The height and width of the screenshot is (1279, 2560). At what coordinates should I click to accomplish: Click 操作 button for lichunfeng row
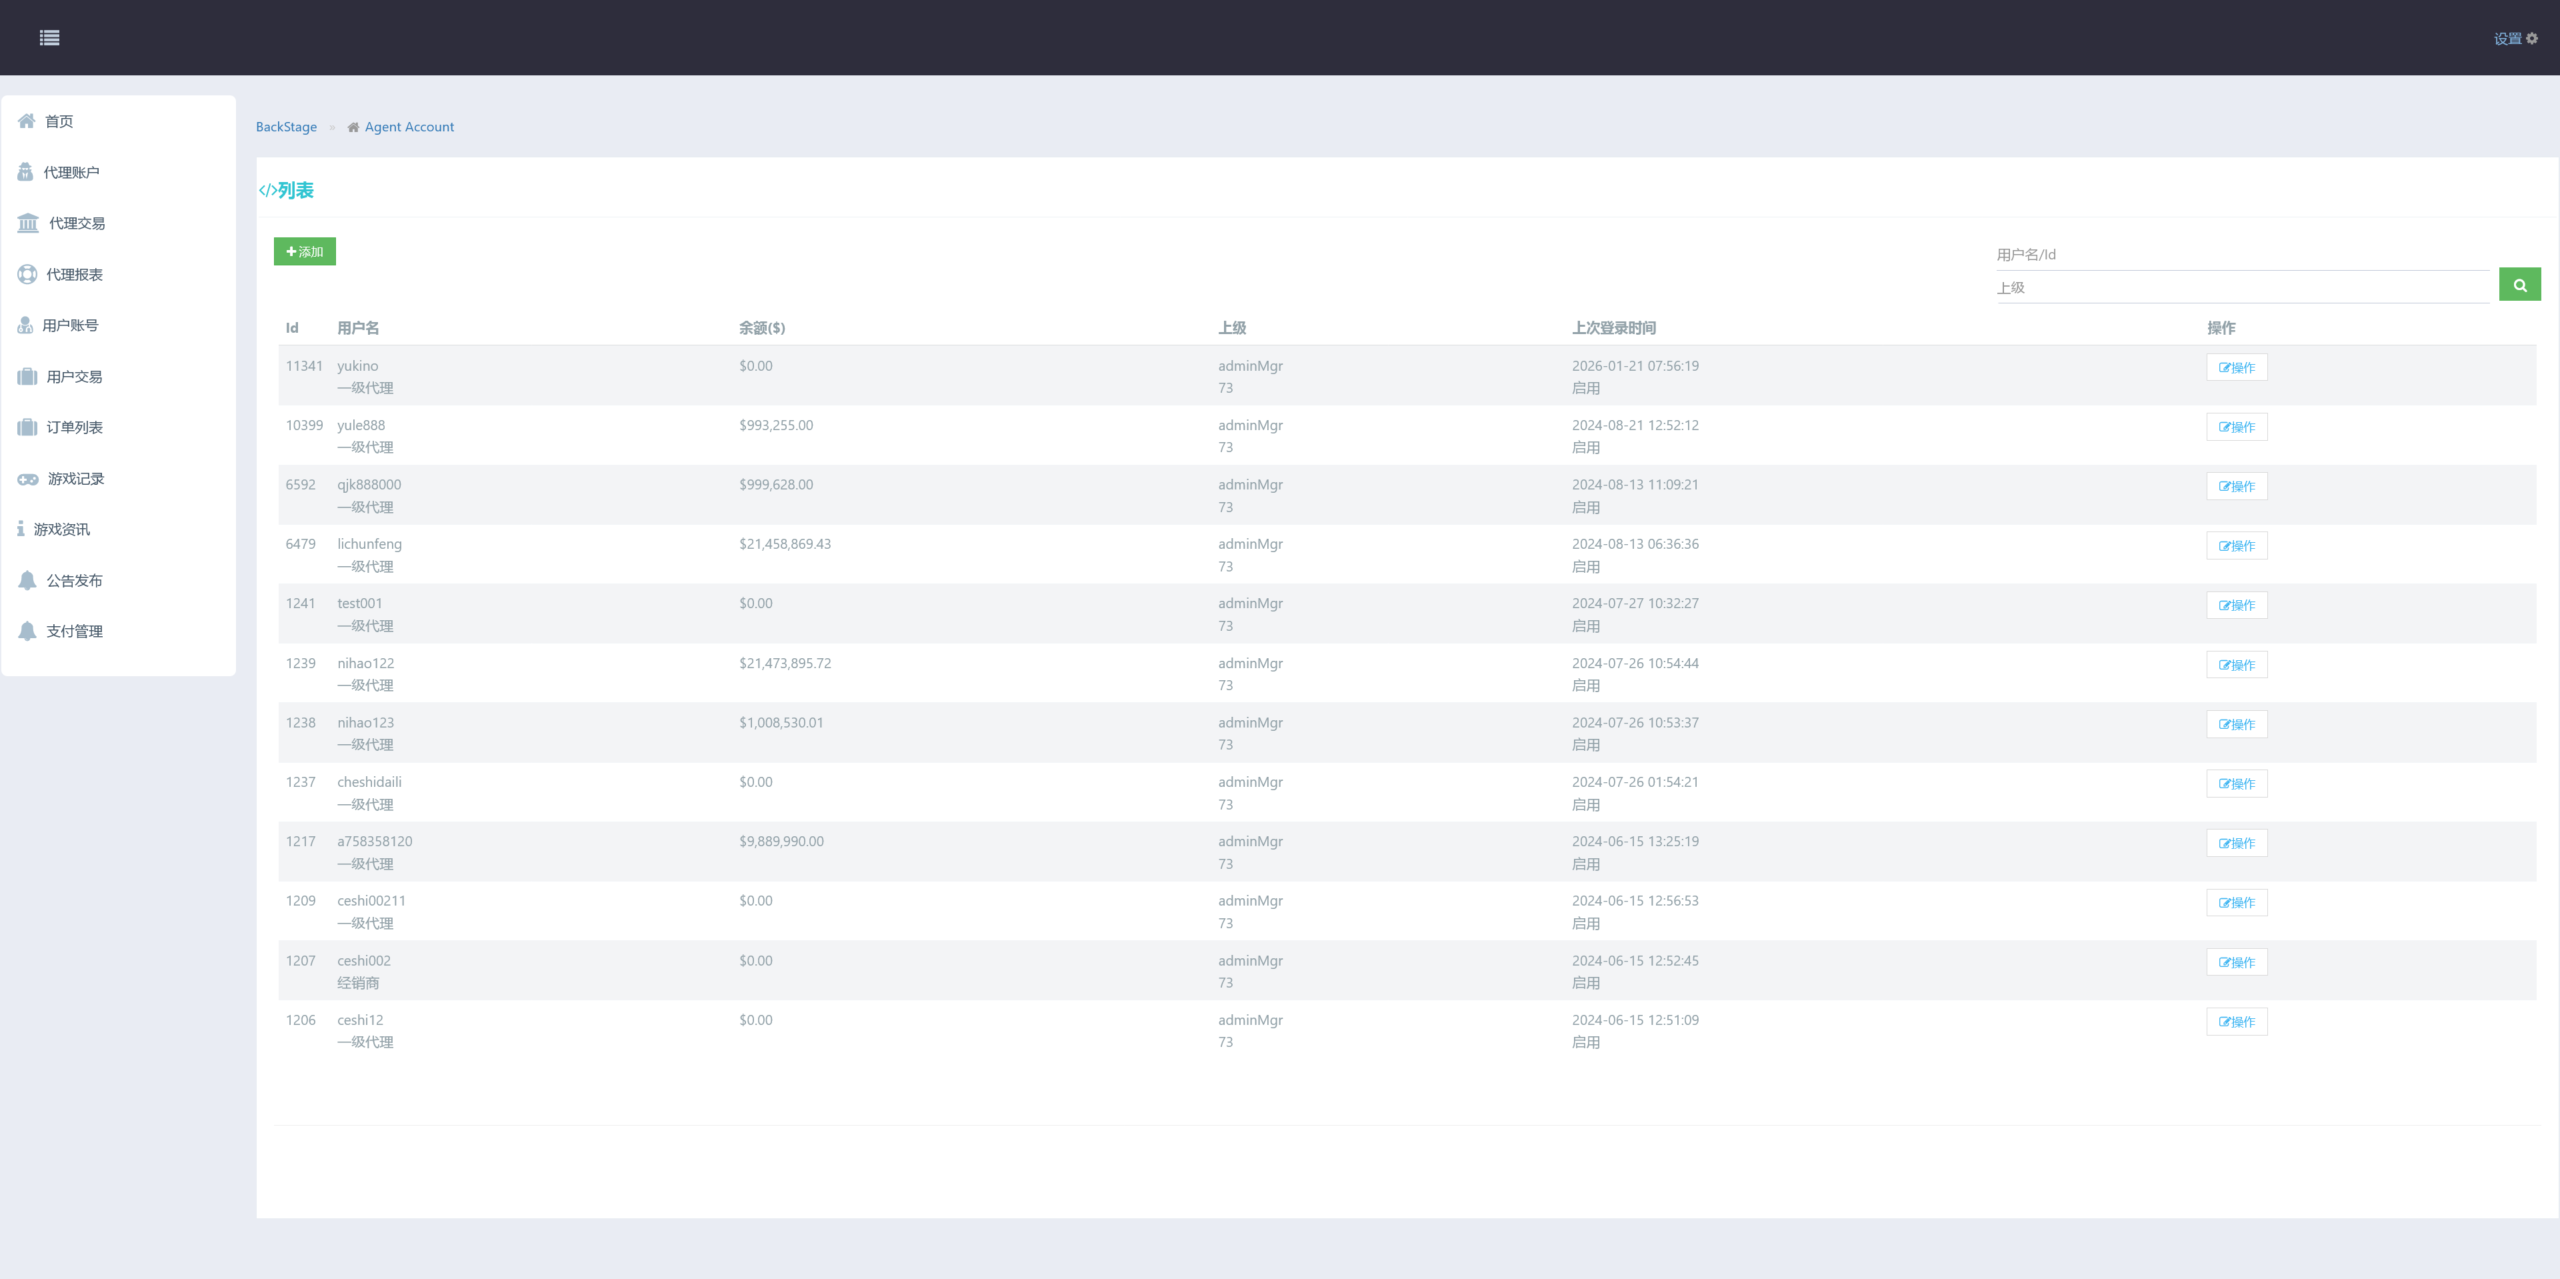pos(2236,546)
